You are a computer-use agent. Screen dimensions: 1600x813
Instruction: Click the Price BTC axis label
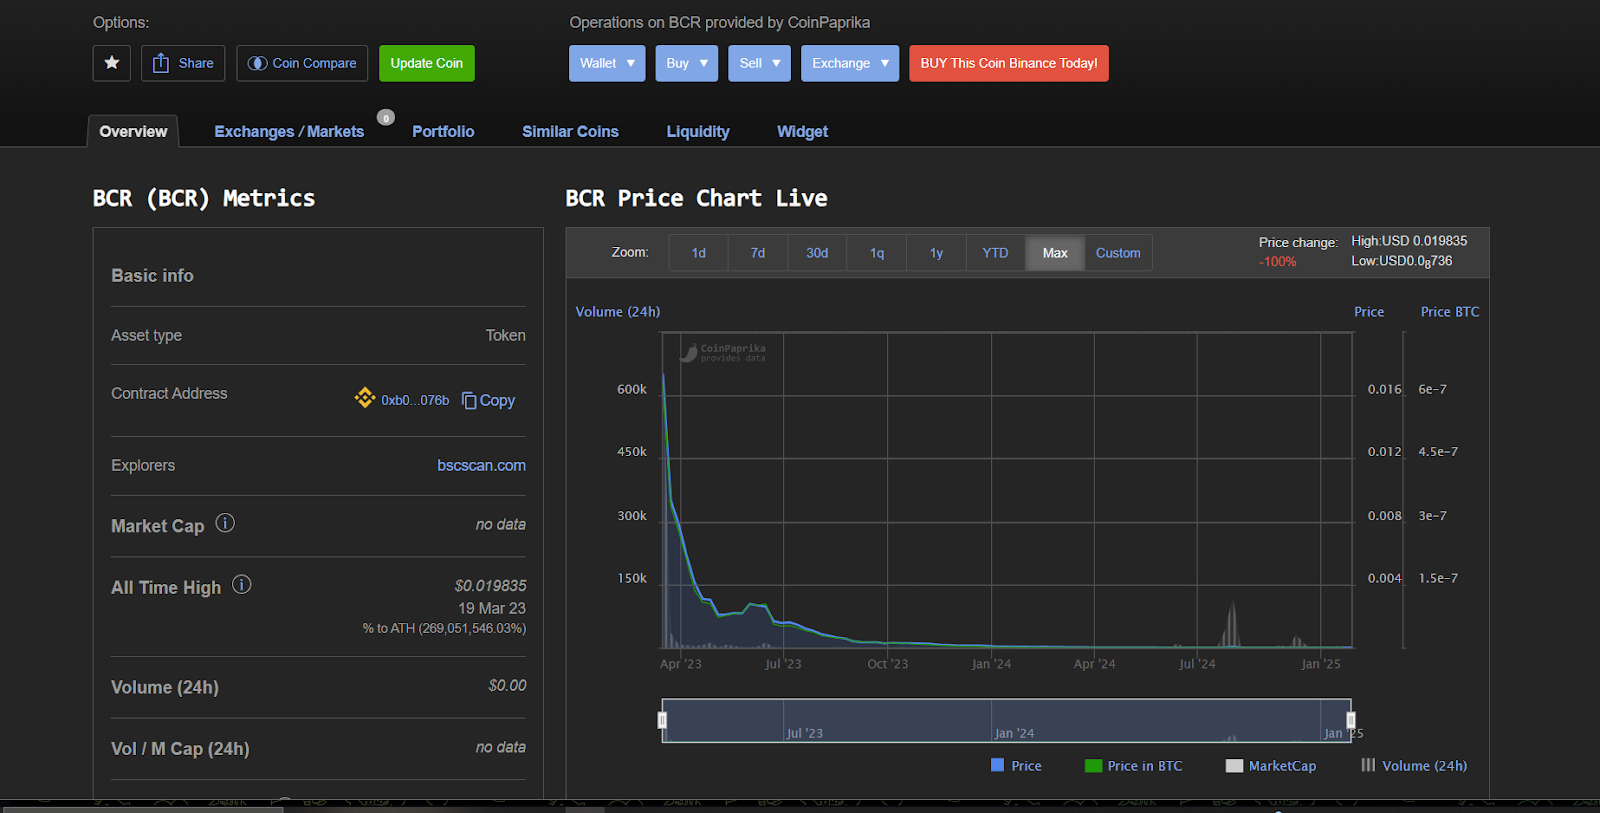click(x=1450, y=312)
